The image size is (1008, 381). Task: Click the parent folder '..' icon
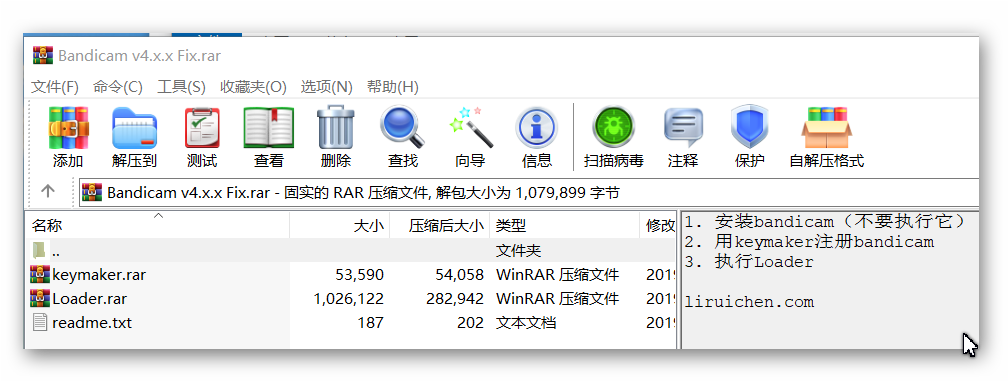pyautogui.click(x=39, y=251)
